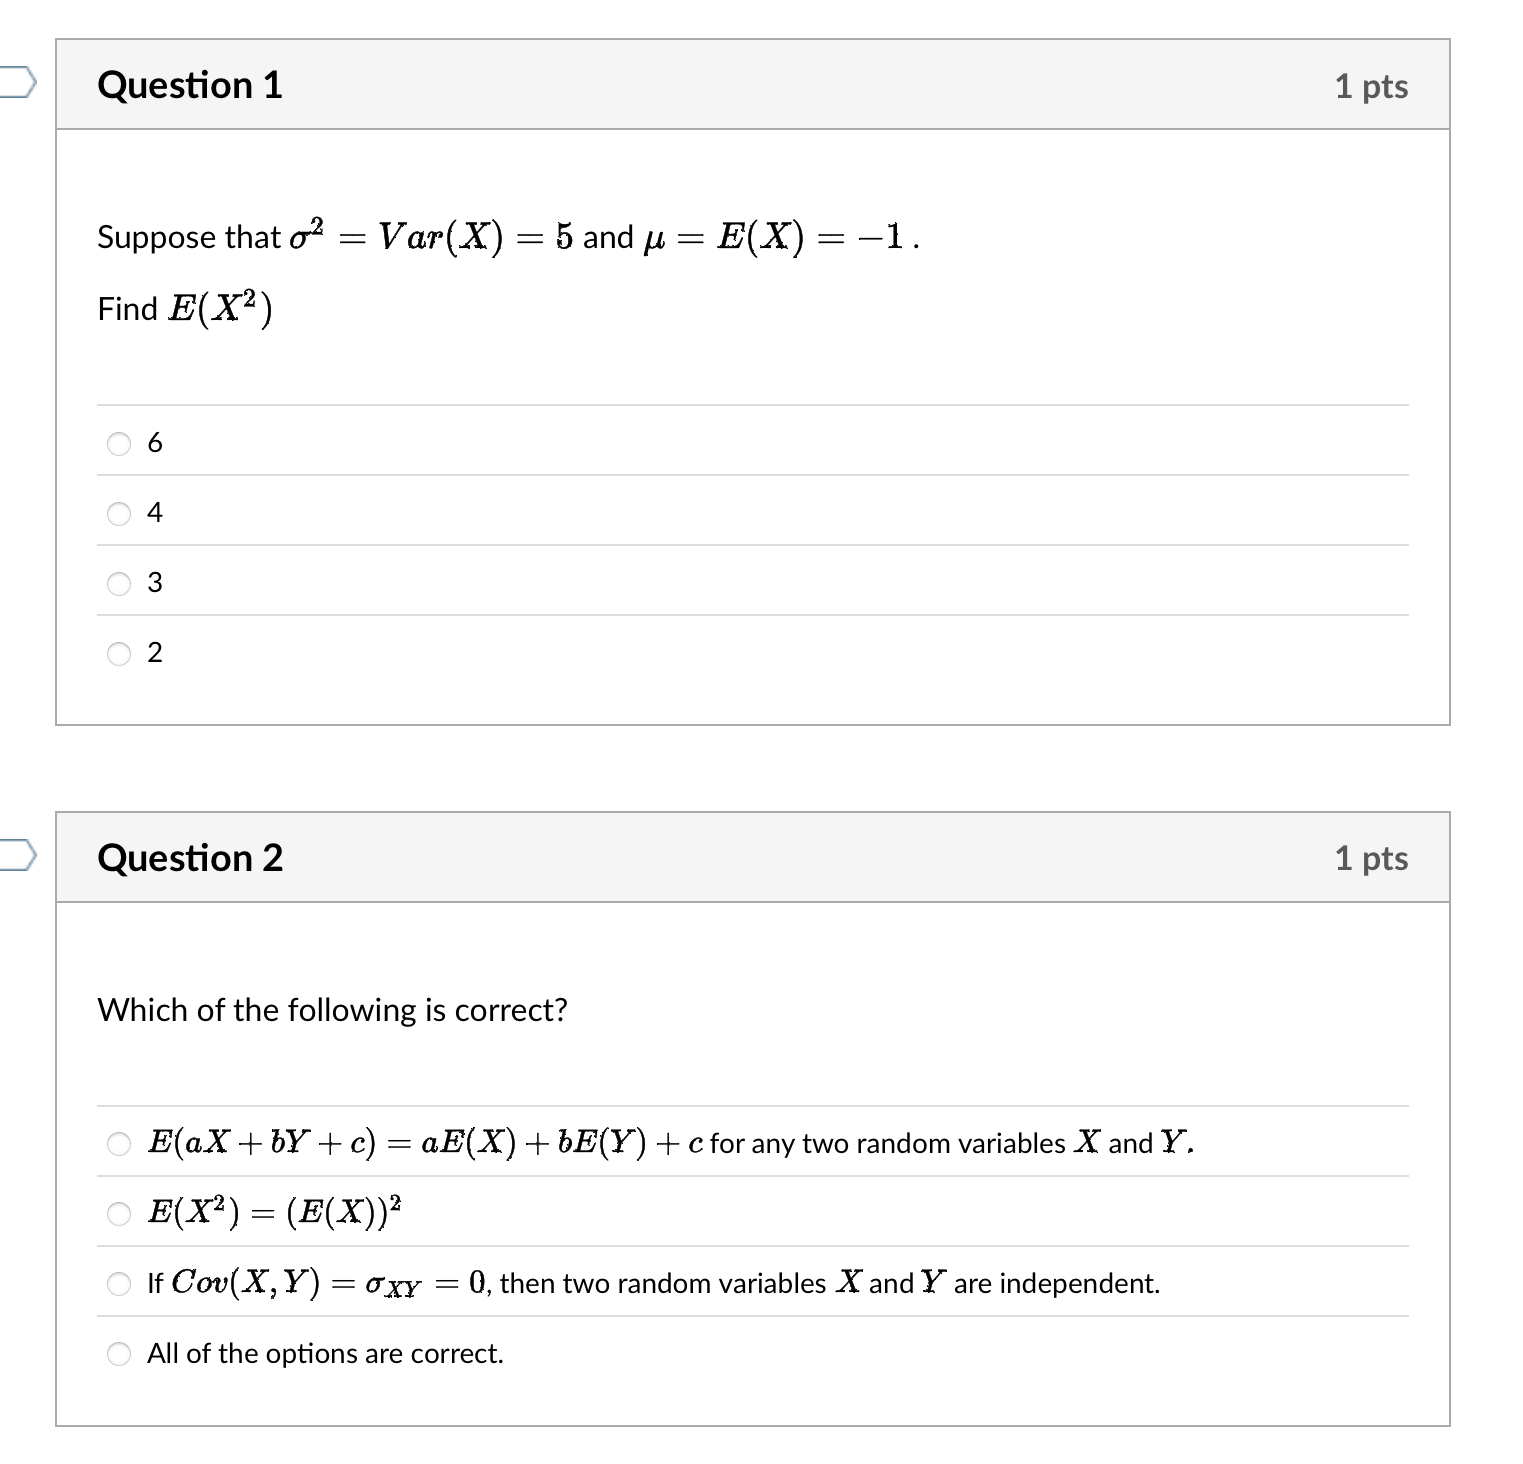The image size is (1523, 1464).
Task: Pick 'All of the options are correct'
Action: coord(119,1353)
